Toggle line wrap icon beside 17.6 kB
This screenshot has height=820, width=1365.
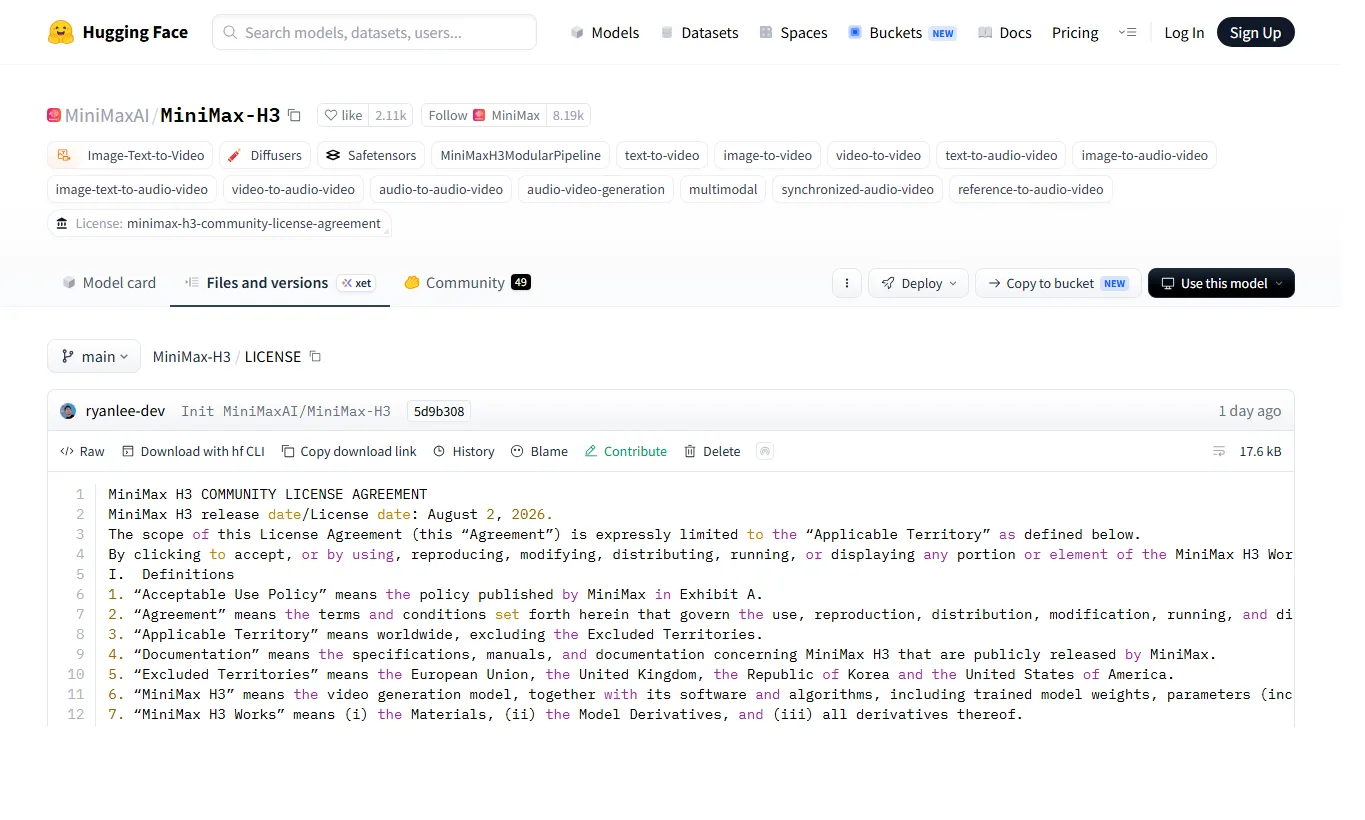[x=1219, y=451]
